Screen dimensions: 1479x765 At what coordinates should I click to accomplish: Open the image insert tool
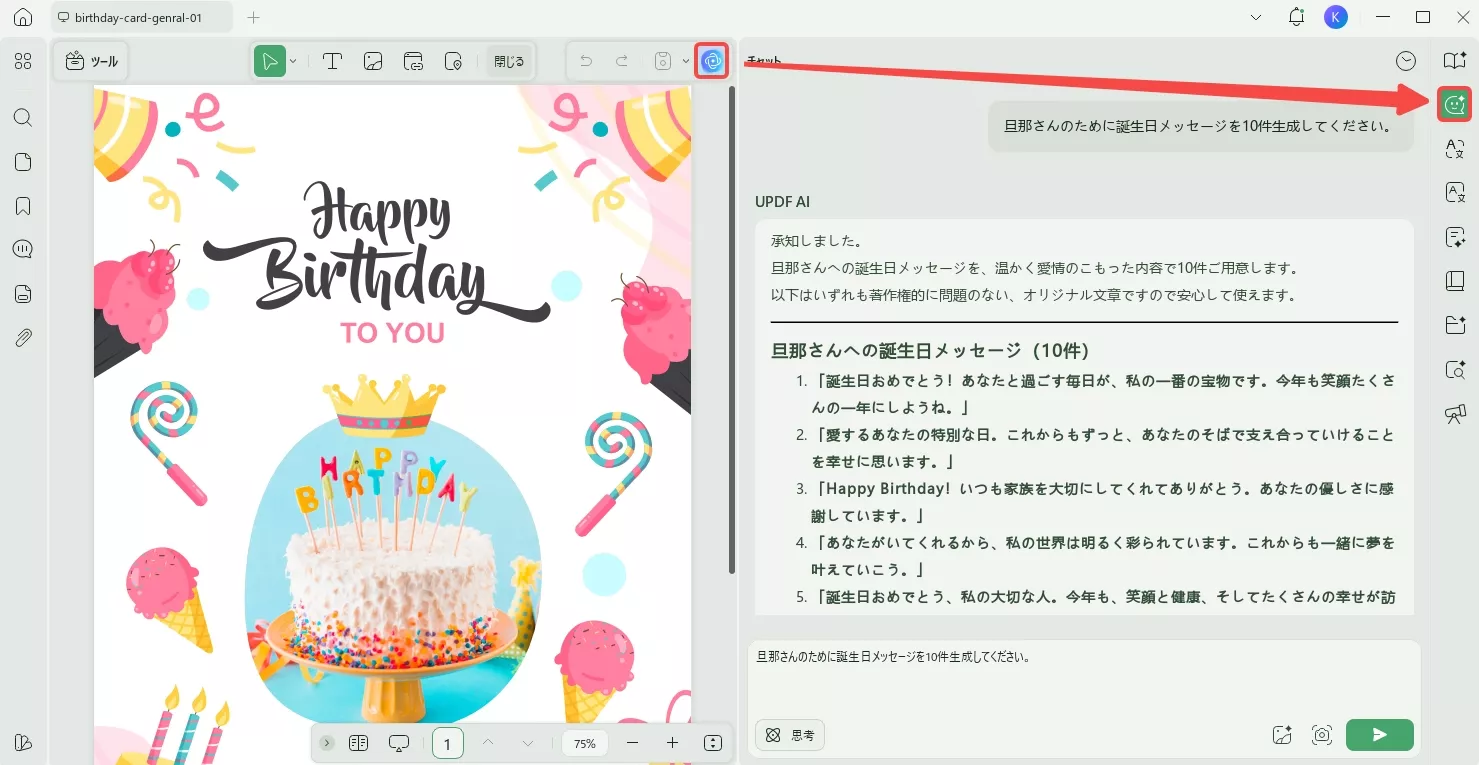pyautogui.click(x=373, y=61)
